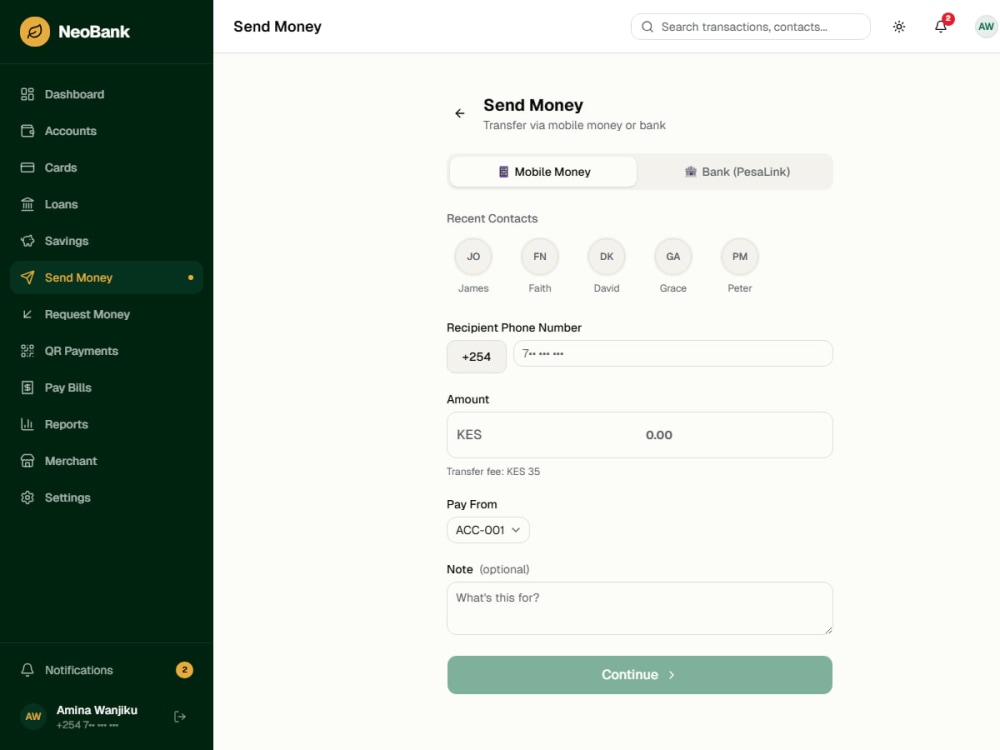This screenshot has width=1000, height=750.
Task: Click the Amina Wanjiku profile name
Action: point(97,710)
